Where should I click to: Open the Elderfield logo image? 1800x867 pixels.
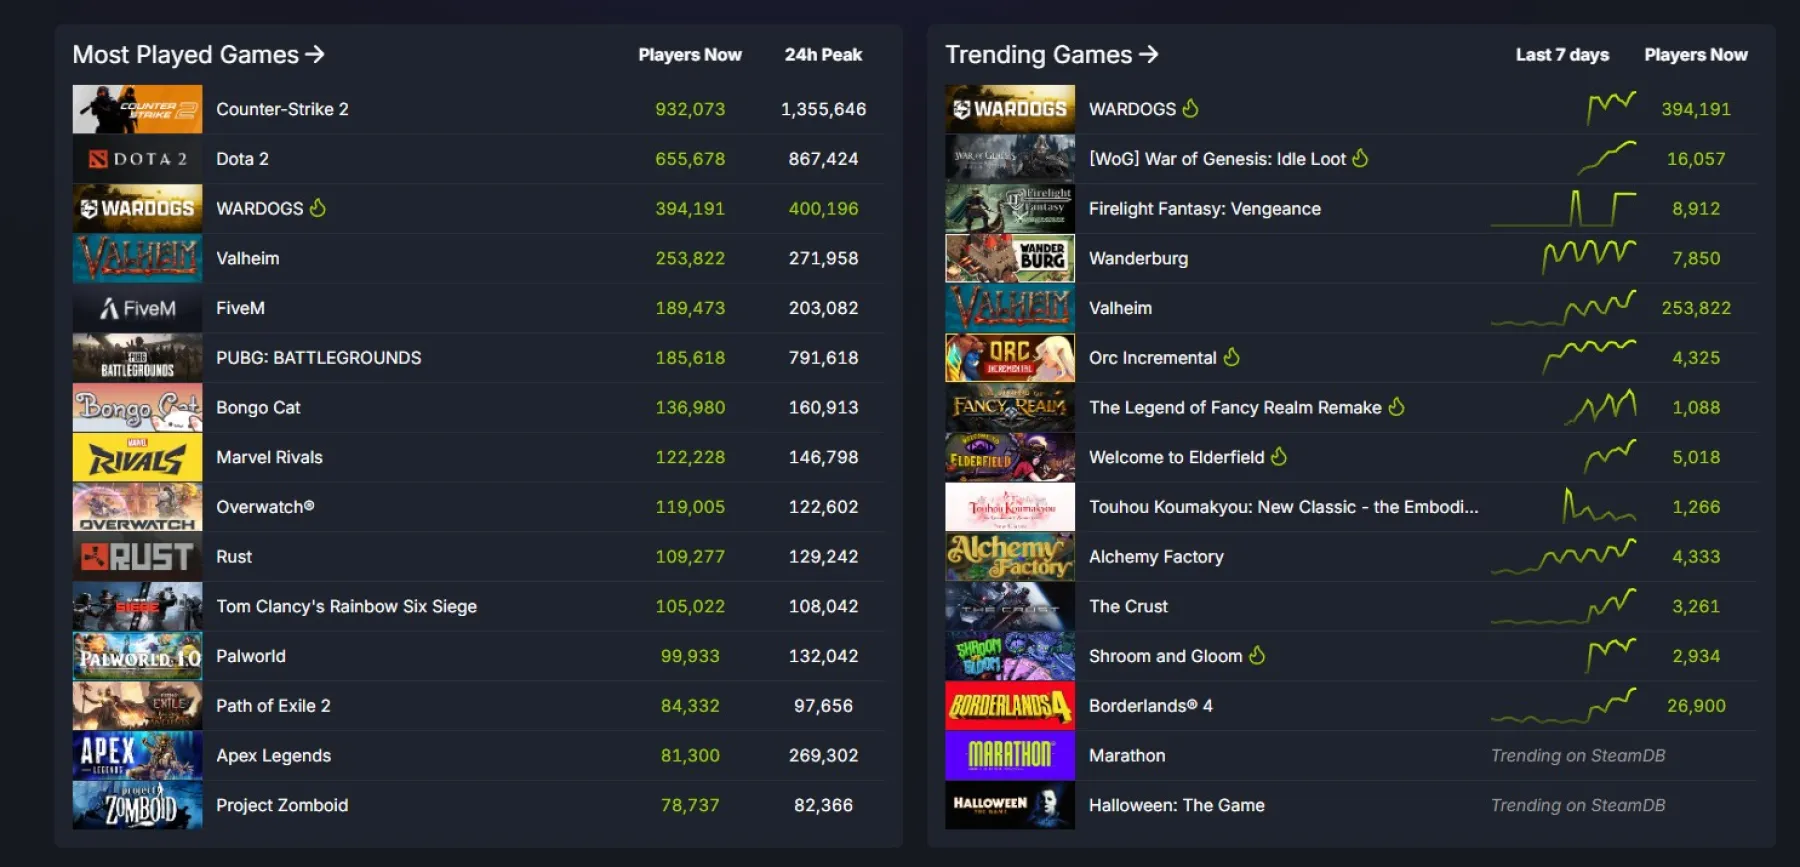click(1010, 457)
